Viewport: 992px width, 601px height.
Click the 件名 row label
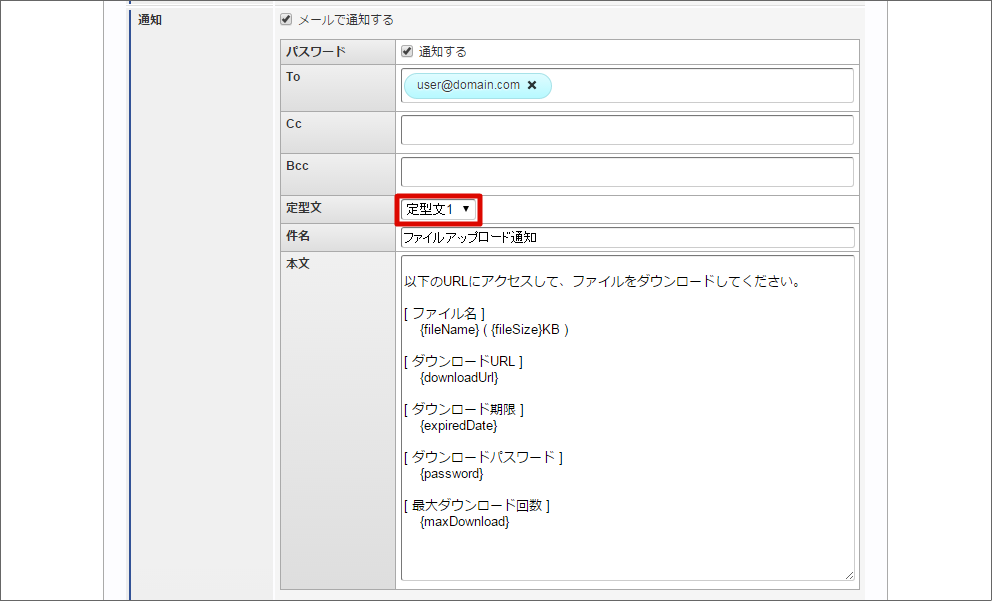click(x=298, y=236)
